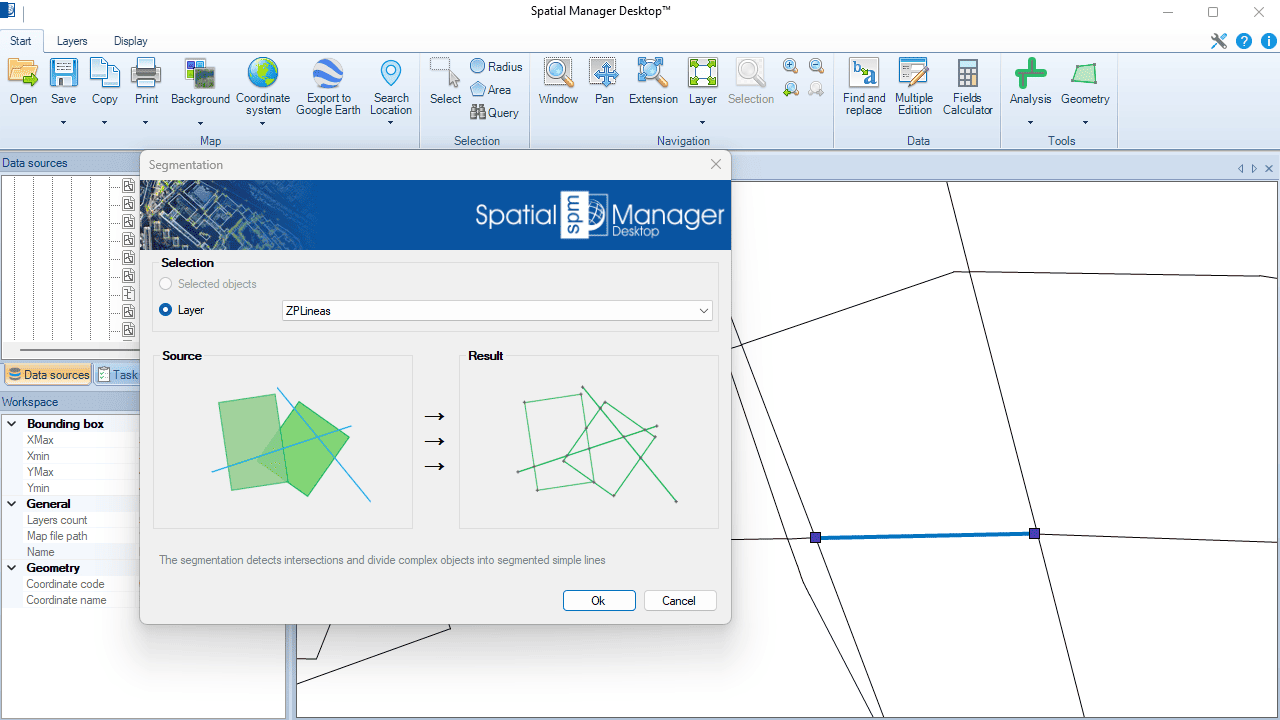Cancel the Segmentation dialog
Screen dimensions: 1280x720
click(x=679, y=601)
